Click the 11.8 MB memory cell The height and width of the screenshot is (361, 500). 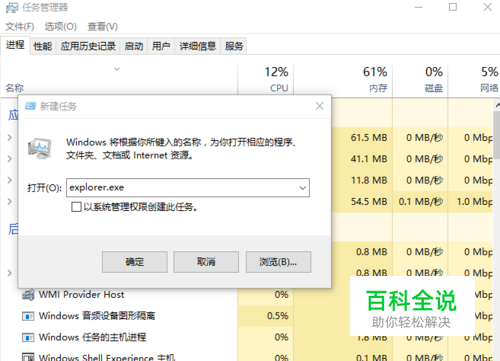pos(362,180)
